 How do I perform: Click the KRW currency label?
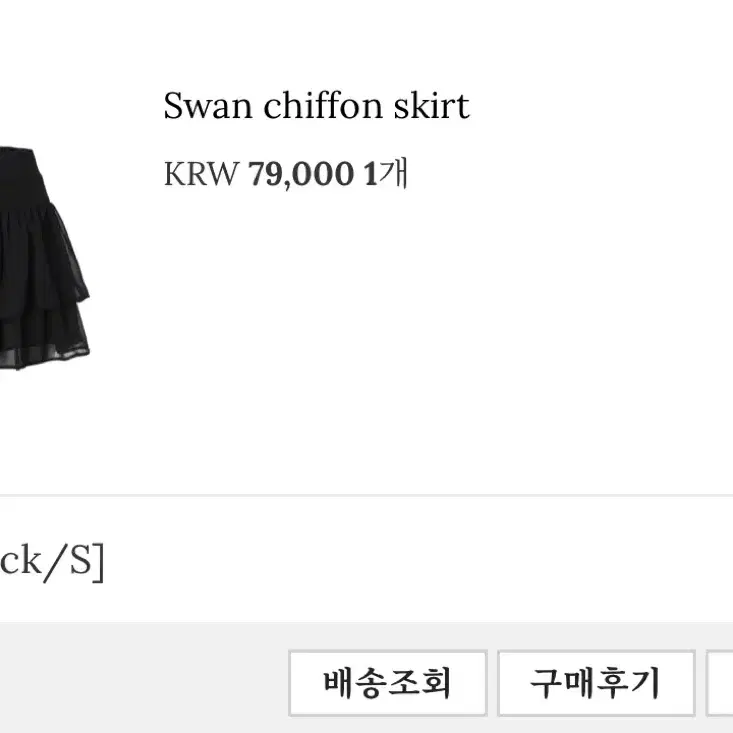[x=201, y=174]
